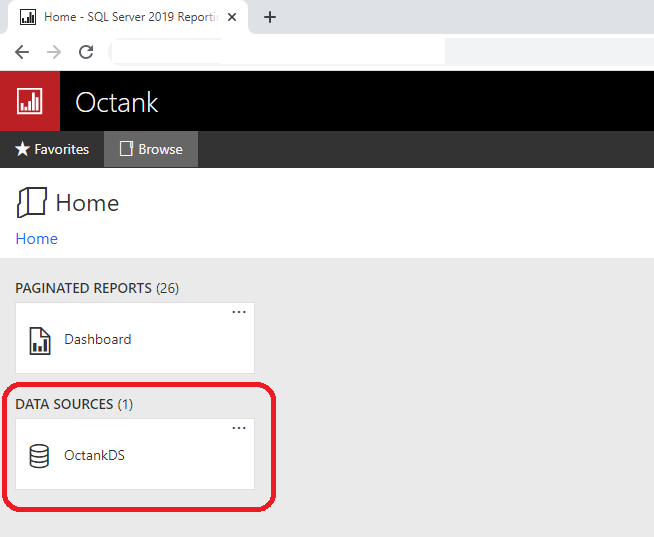Viewport: 654px width, 537px height.
Task: Open the Favorites tab
Action: [x=52, y=149]
